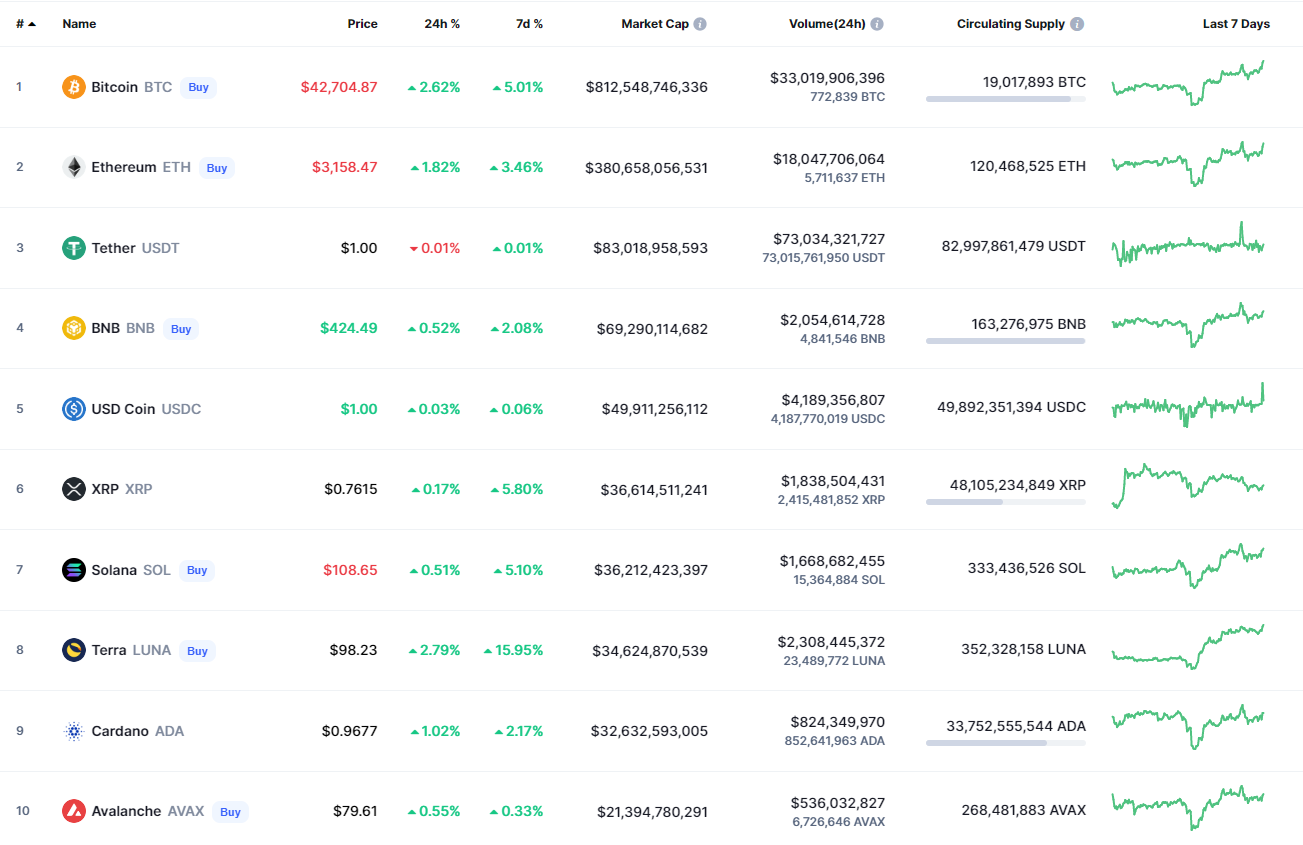This screenshot has width=1303, height=845.
Task: Open the Cardano name link
Action: (x=120, y=731)
